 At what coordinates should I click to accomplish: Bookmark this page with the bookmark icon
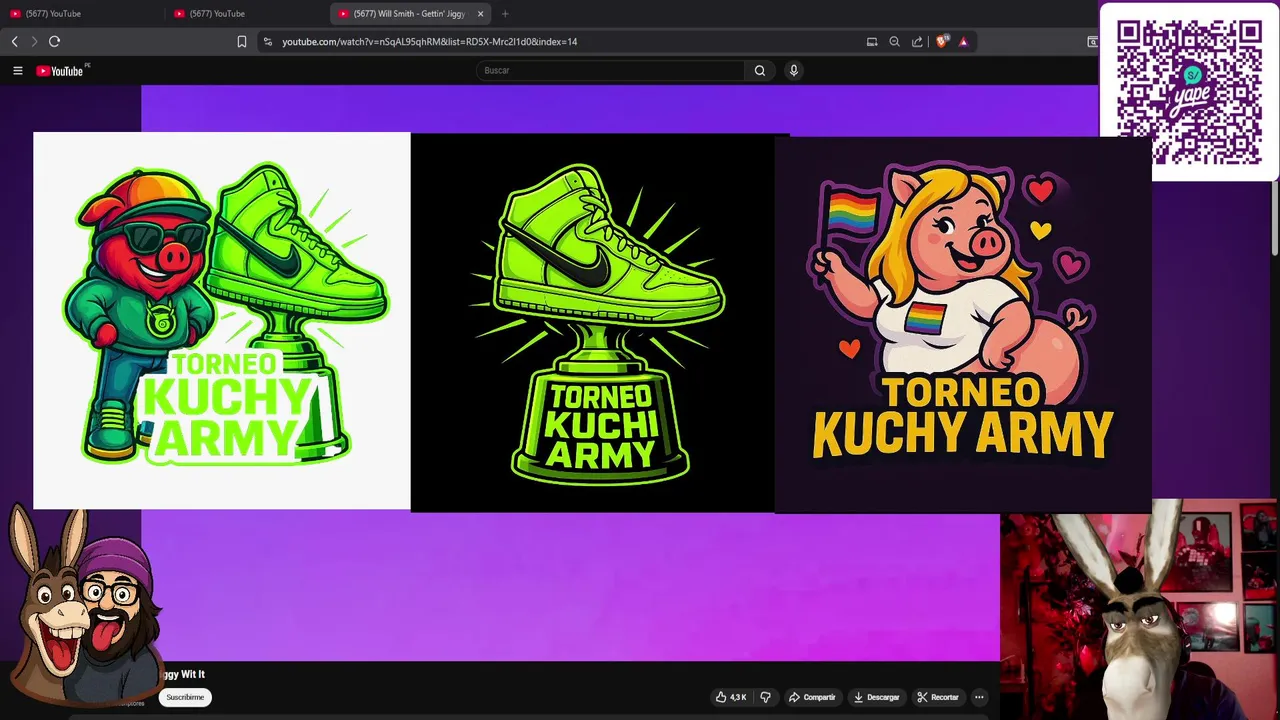tap(242, 41)
